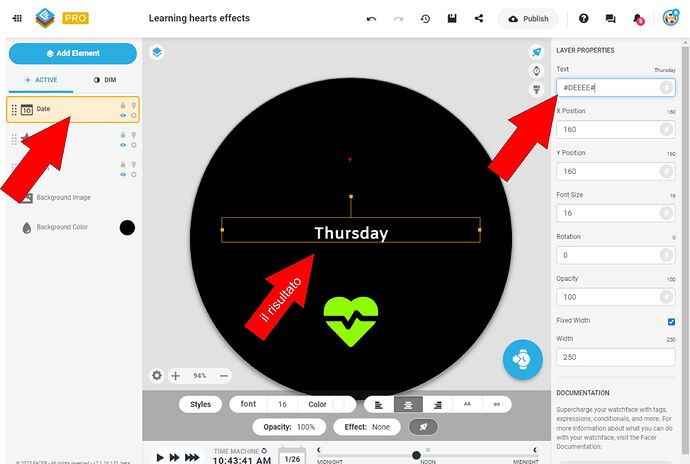Zoom out the canvas
This screenshot has width=690, height=464.
[x=224, y=376]
